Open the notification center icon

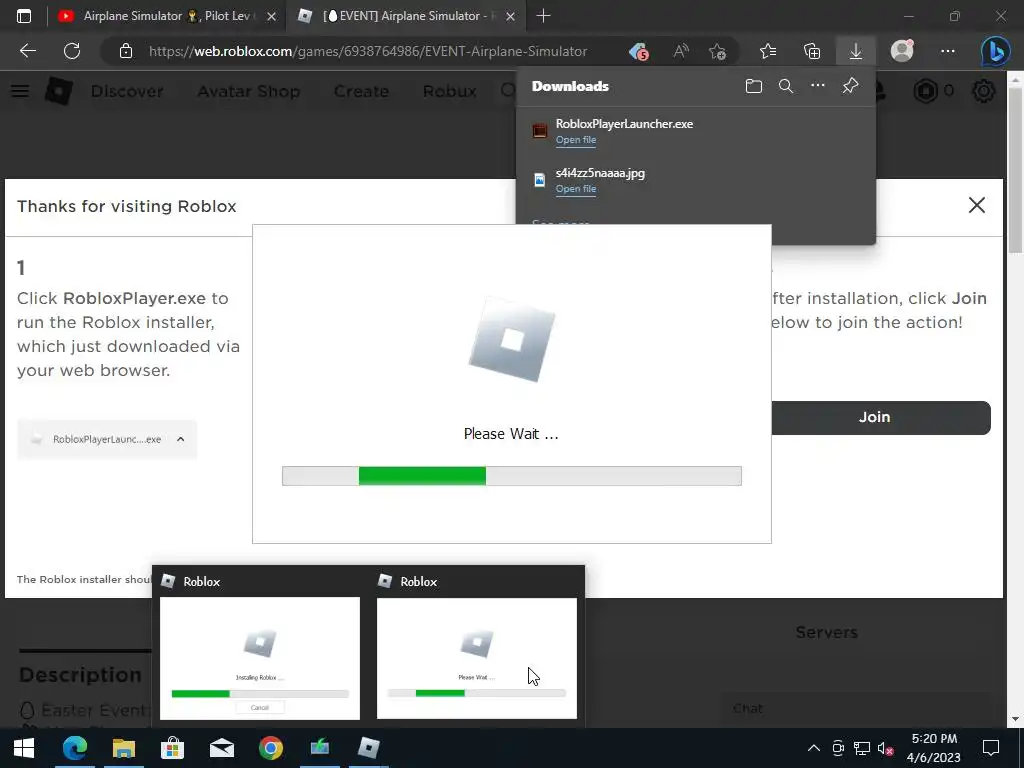991,748
